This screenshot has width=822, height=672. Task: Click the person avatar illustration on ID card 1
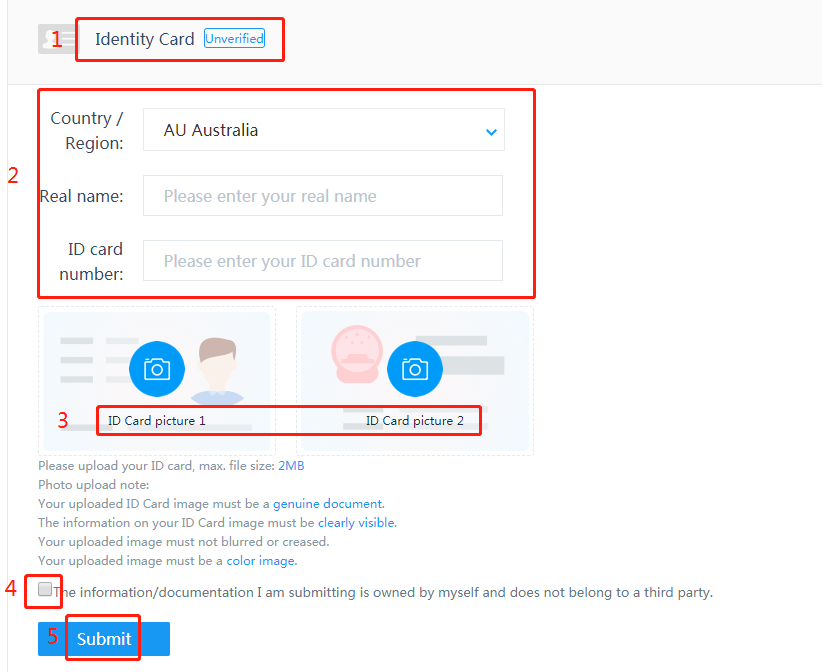(x=217, y=371)
